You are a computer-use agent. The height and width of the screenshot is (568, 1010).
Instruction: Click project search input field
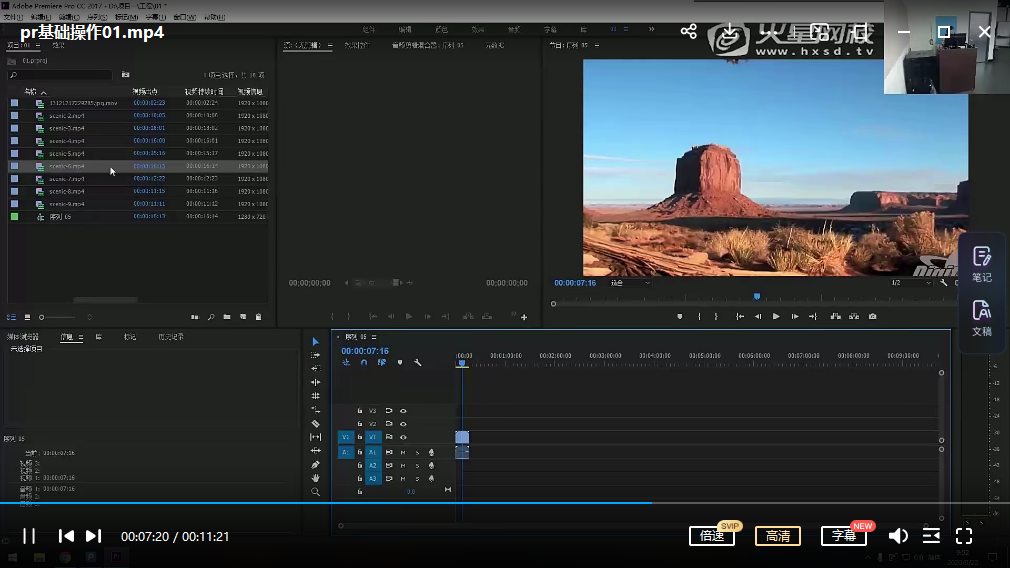[61, 75]
